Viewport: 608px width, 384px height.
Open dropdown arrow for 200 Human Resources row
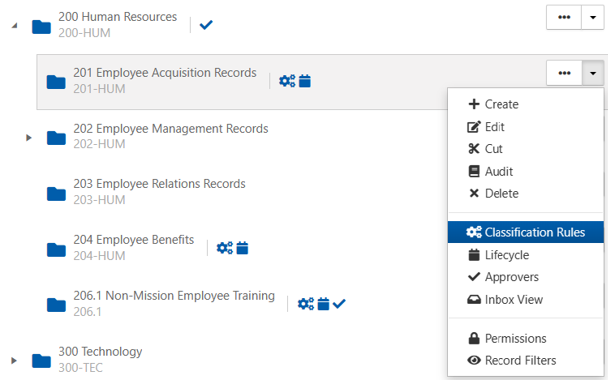592,17
